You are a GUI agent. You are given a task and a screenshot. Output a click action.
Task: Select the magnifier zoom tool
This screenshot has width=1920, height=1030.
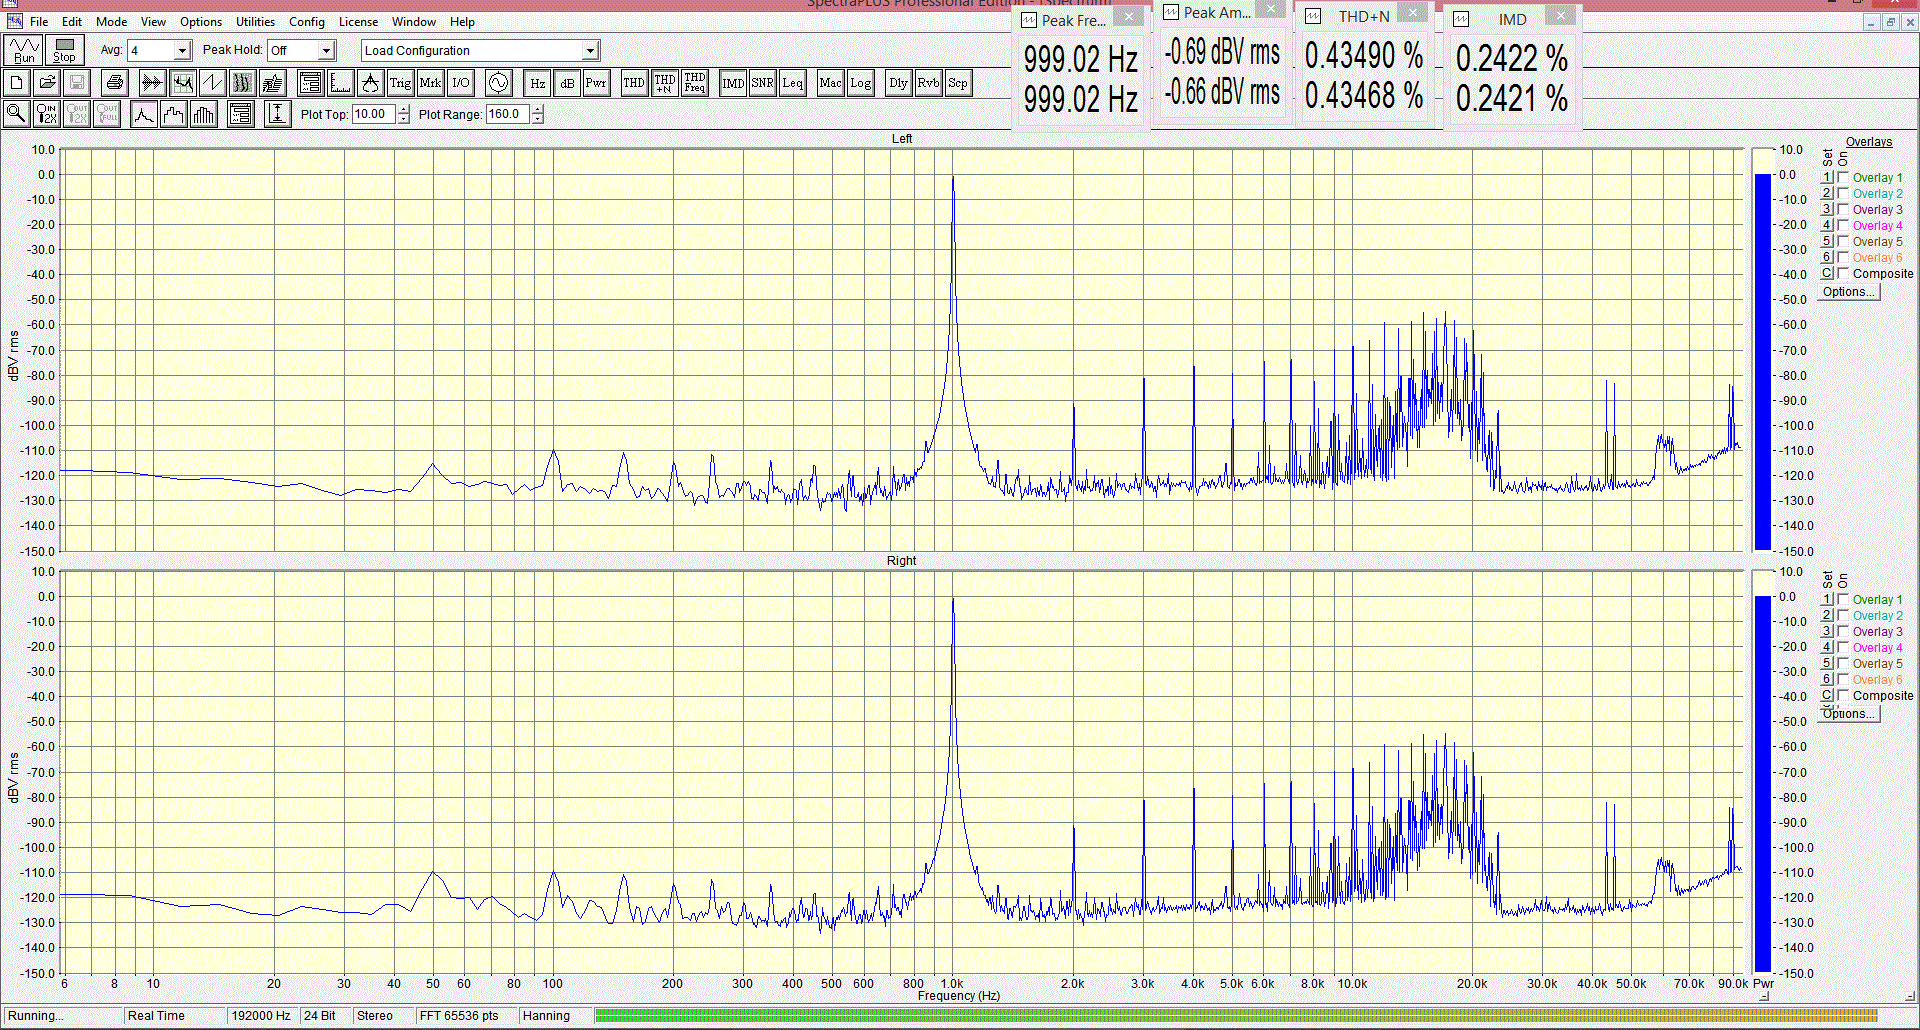tap(16, 114)
